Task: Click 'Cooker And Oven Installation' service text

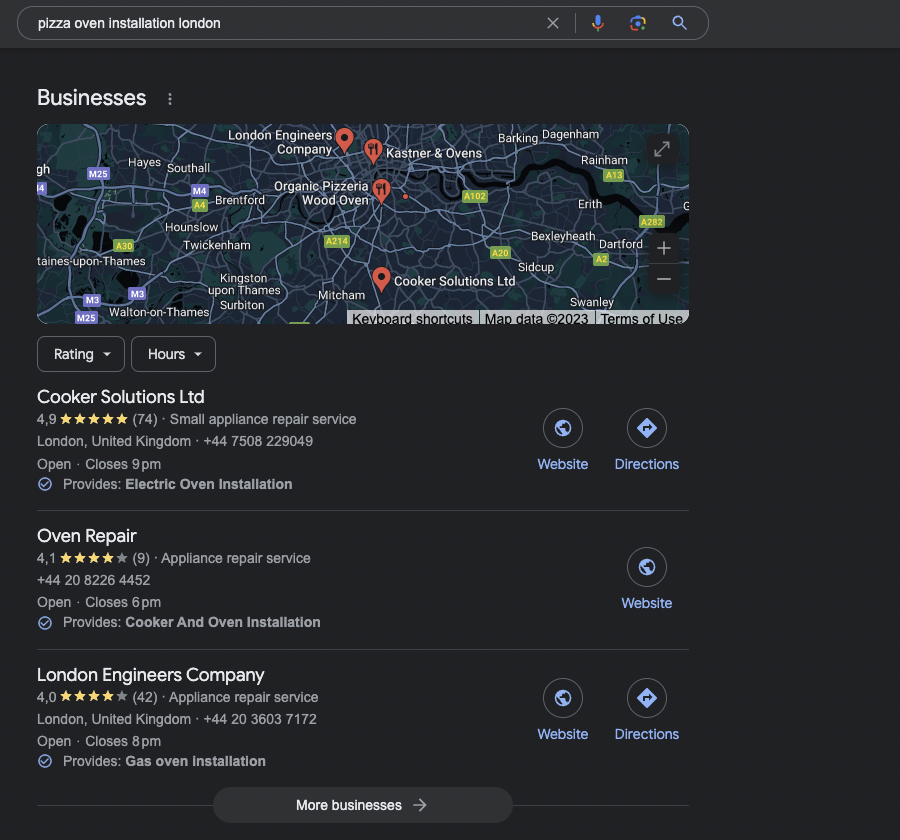Action: click(x=223, y=622)
